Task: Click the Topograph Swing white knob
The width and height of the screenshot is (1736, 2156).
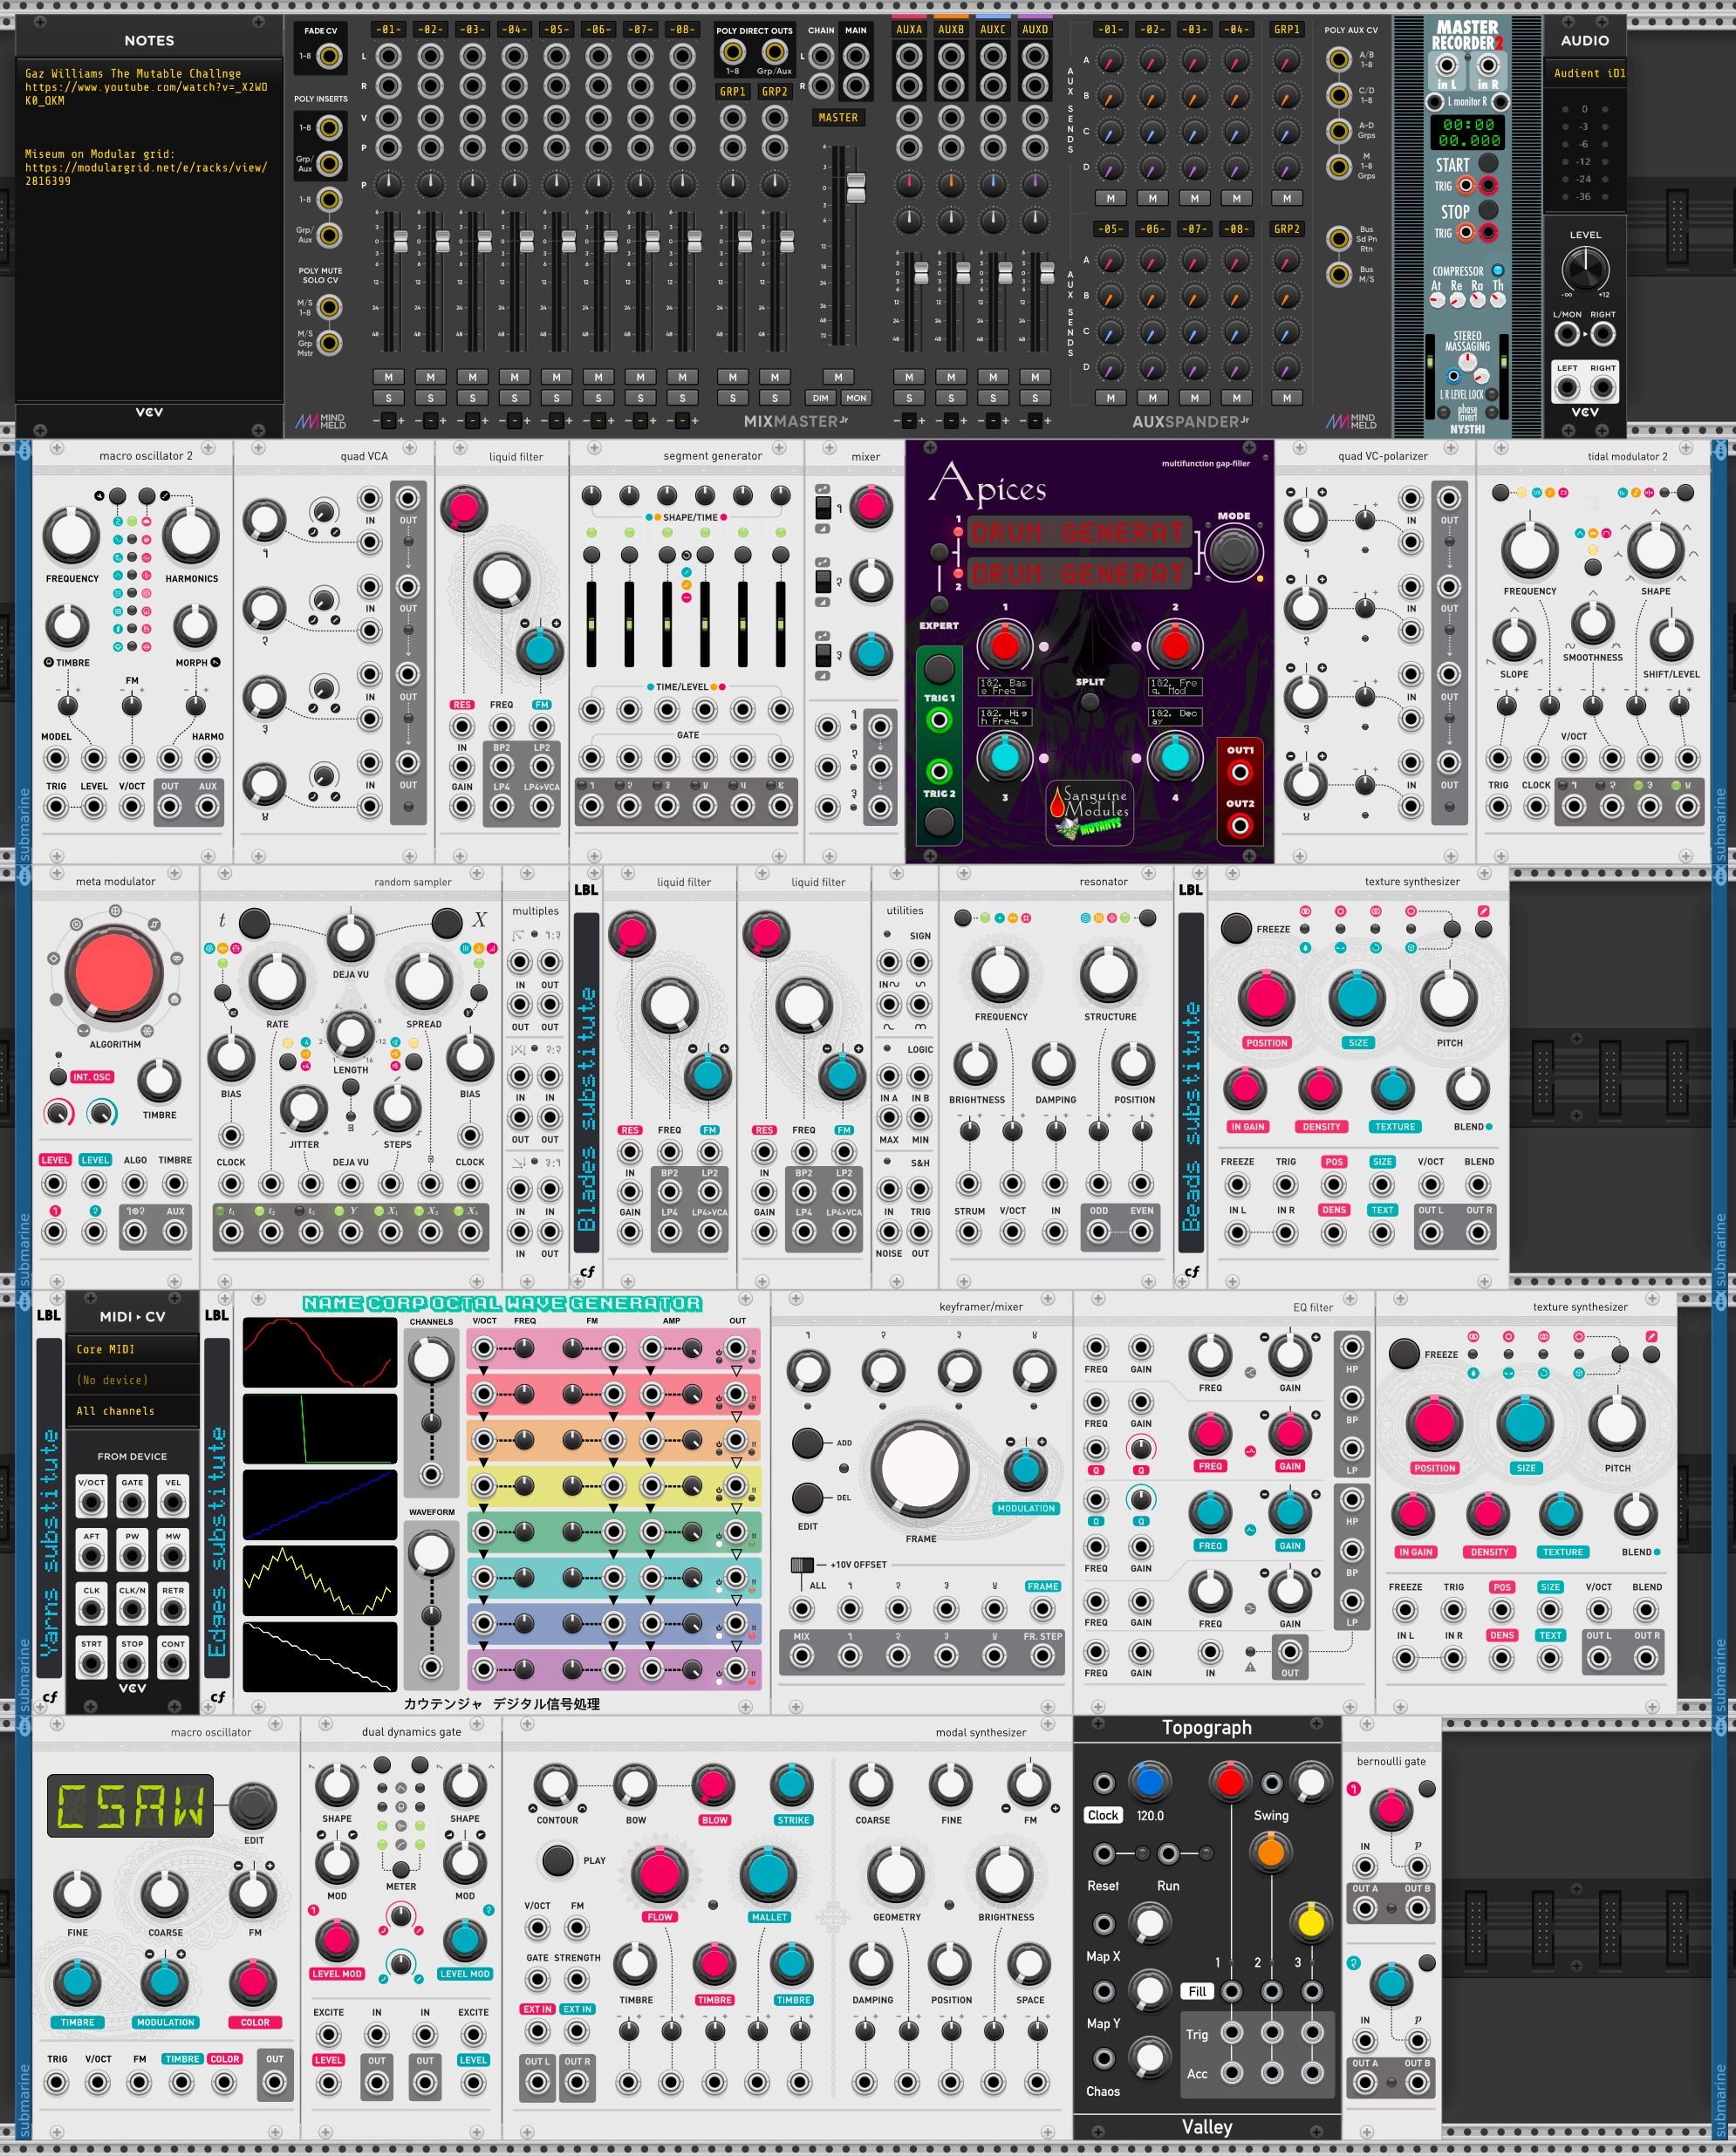Action: tap(1309, 1781)
